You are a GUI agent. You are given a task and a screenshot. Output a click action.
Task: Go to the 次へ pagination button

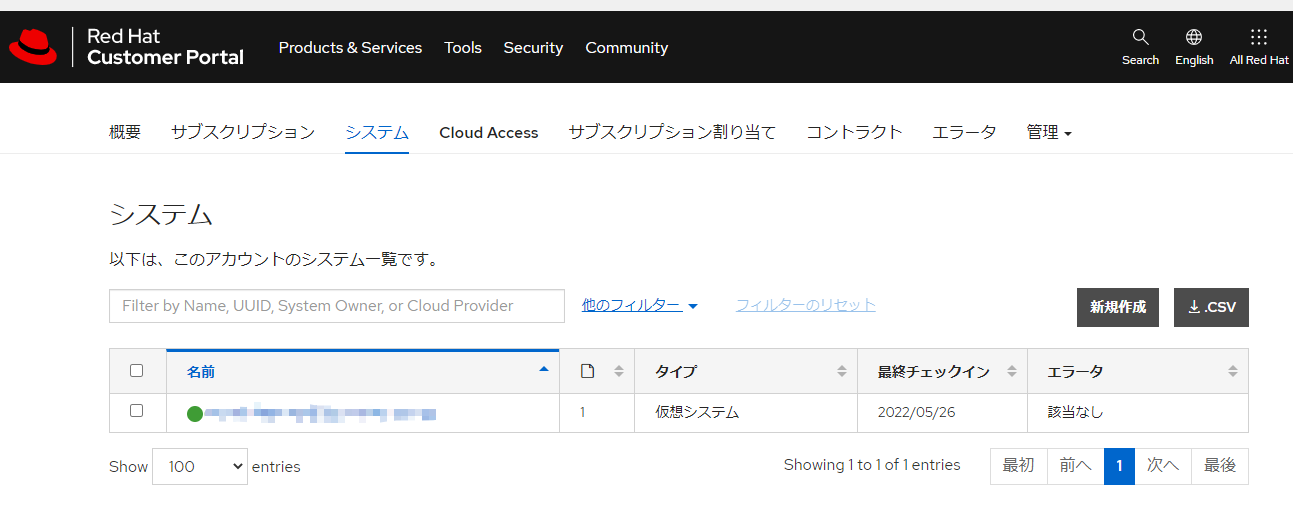click(1162, 465)
